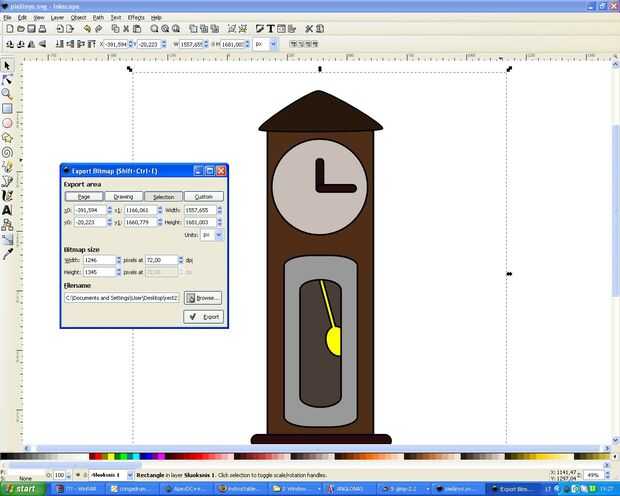Open the units dropdown in tool controls bar
Screen dimensions: 620x496
[273, 44]
